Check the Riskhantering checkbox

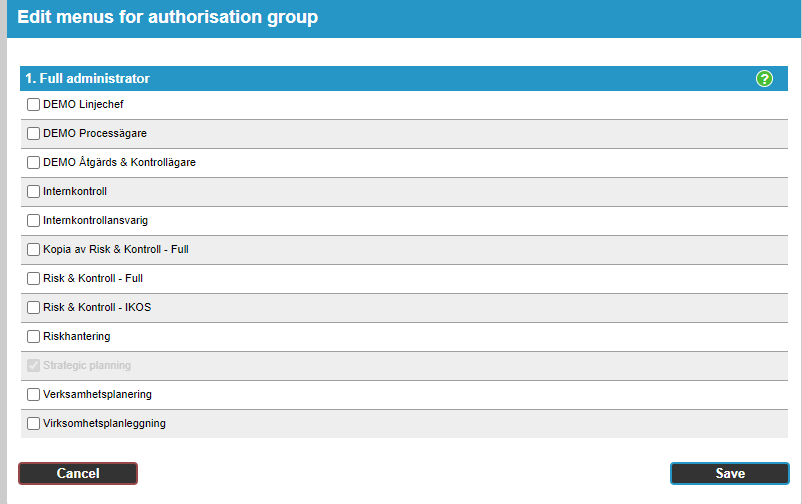[x=33, y=337]
